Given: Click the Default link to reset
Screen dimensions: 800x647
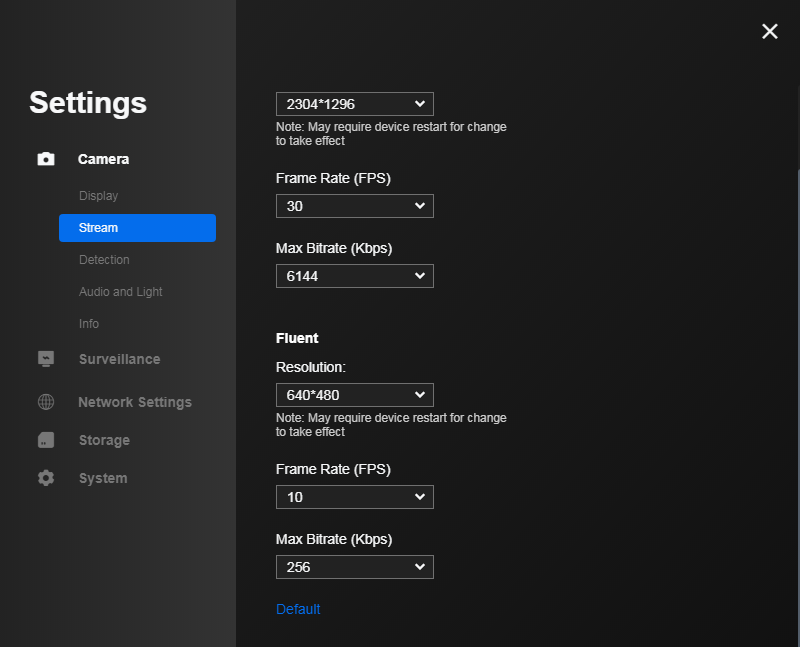Looking at the screenshot, I should (x=298, y=609).
